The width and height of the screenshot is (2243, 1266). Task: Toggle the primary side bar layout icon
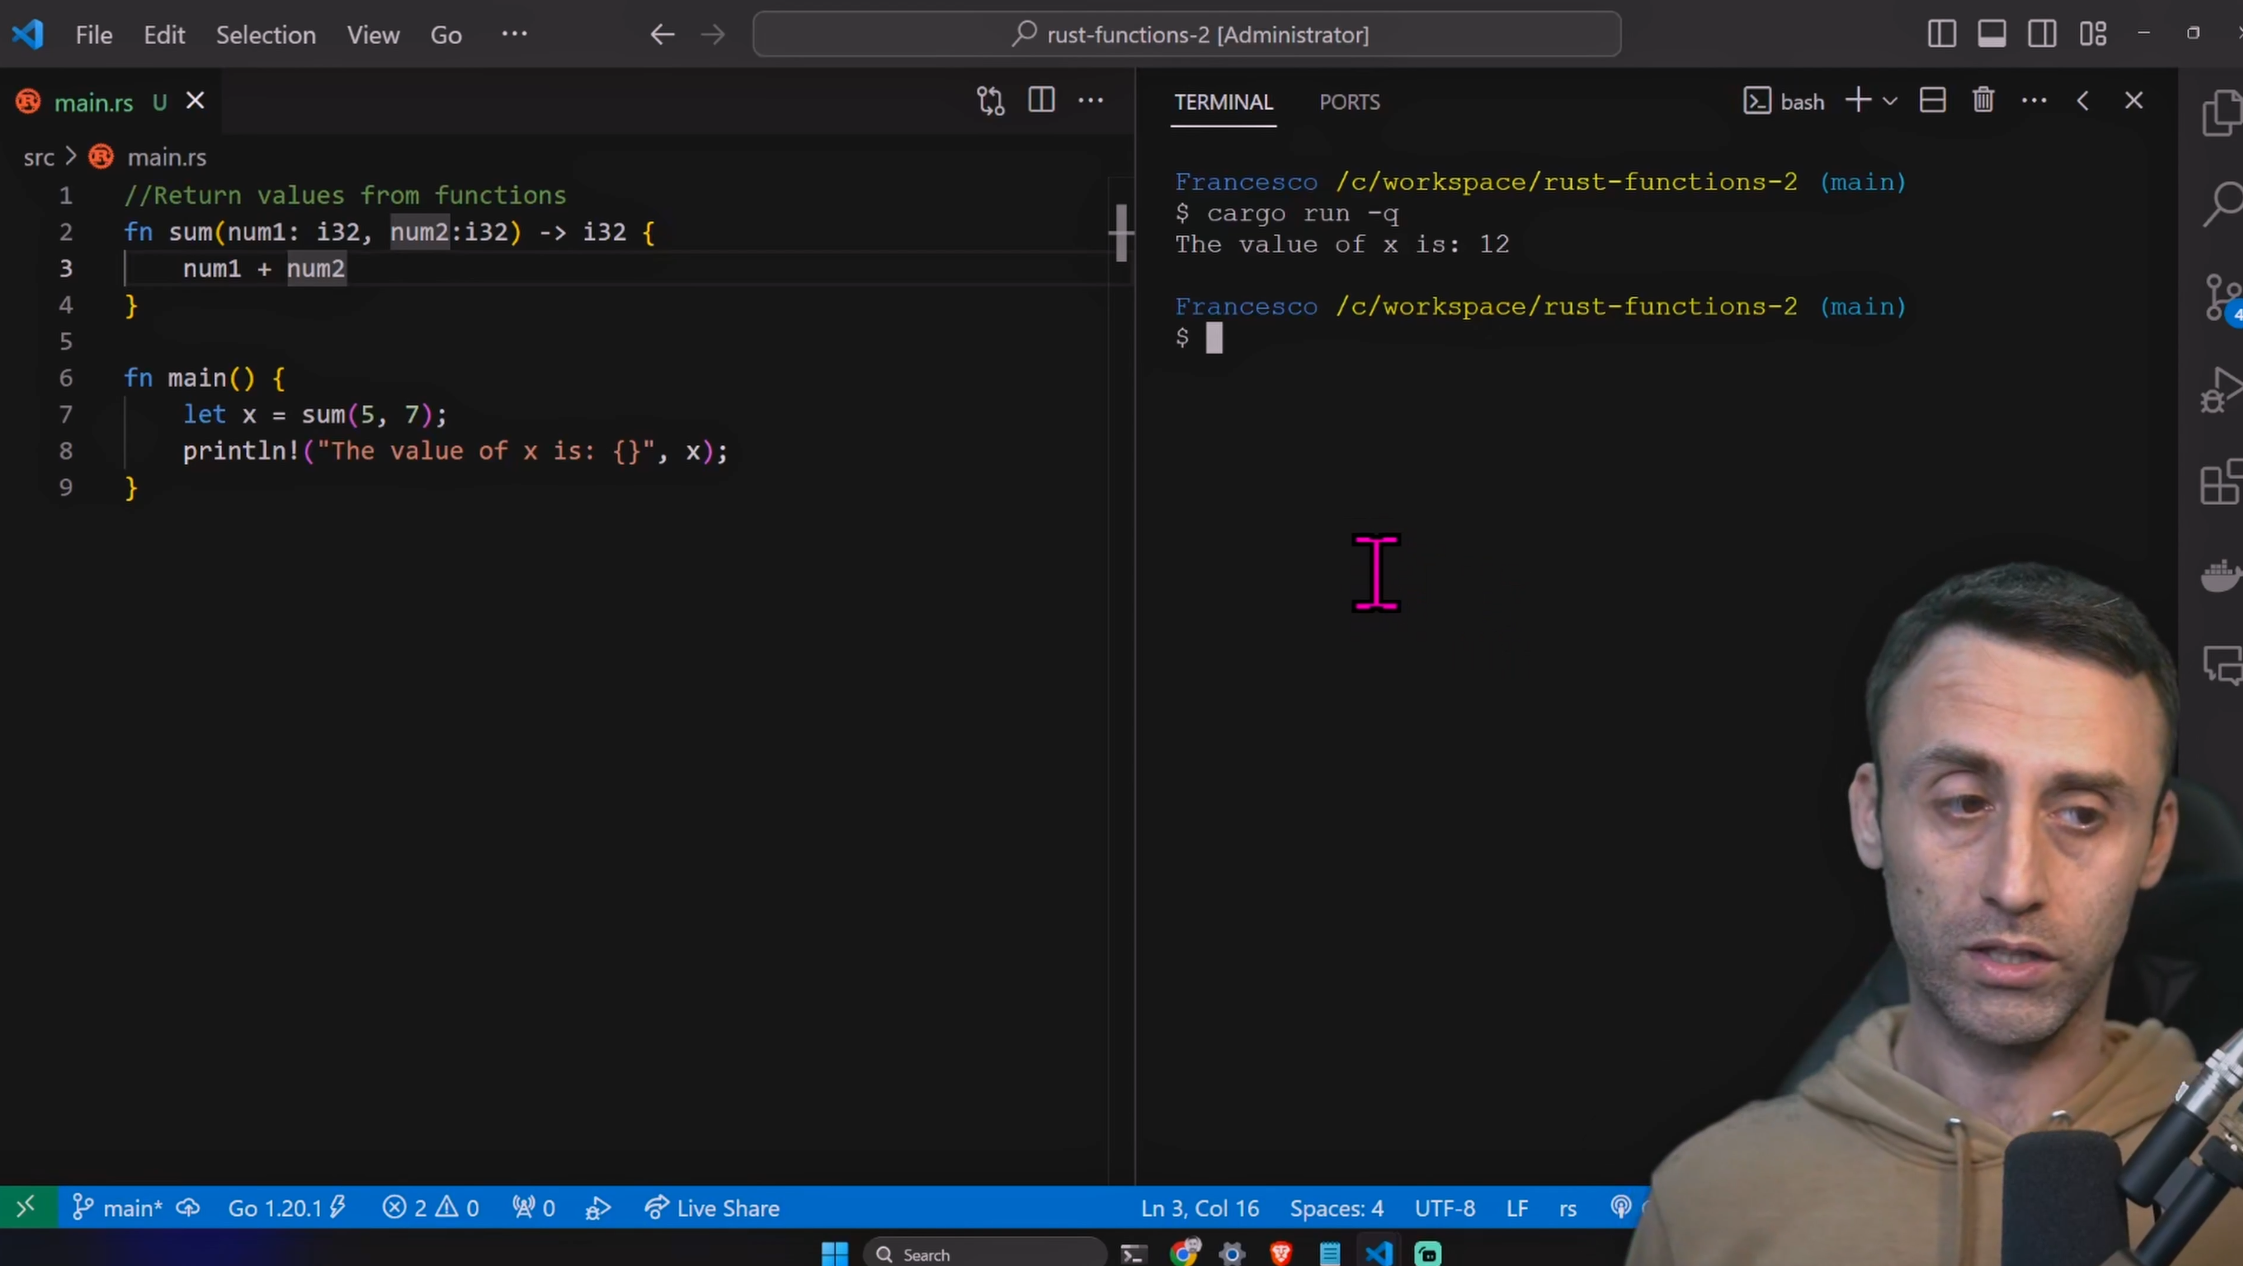point(1941,33)
